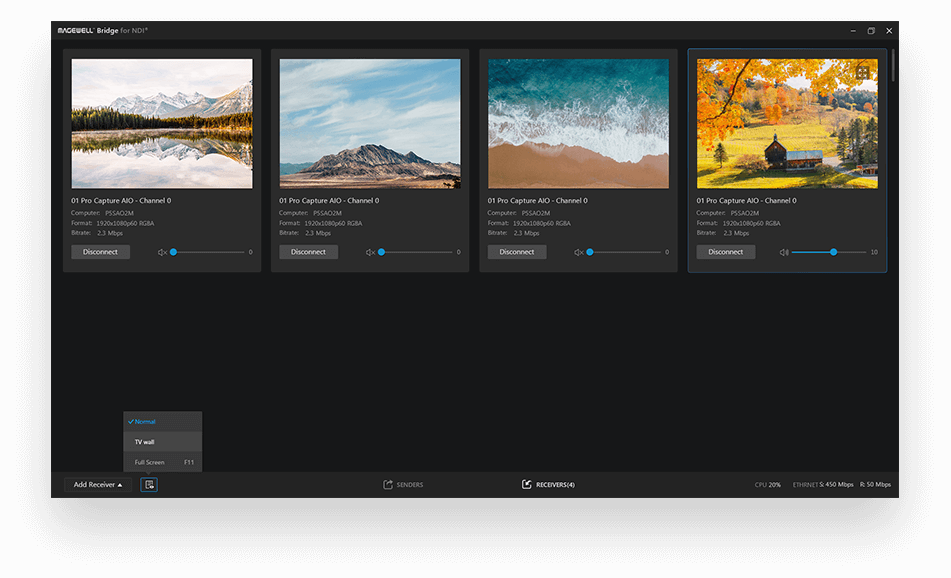The image size is (951, 578).
Task: Mute audio on the mountain lake card
Action: pos(162,252)
